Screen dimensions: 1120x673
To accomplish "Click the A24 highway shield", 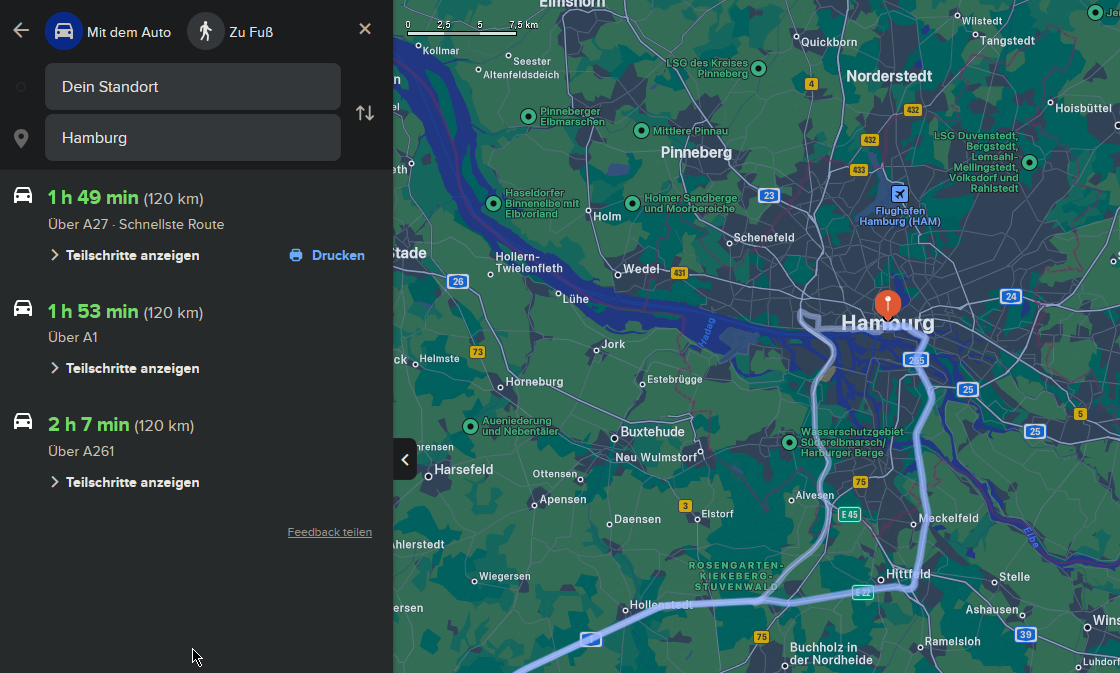I will (1010, 296).
